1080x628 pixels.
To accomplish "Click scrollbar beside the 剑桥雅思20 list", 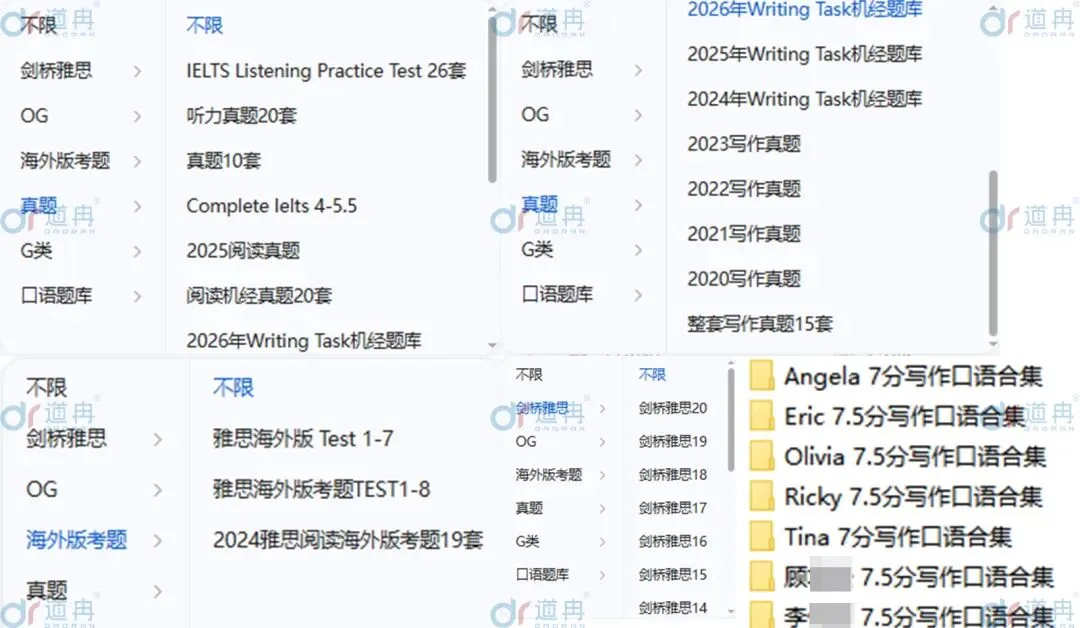I will coord(731,420).
